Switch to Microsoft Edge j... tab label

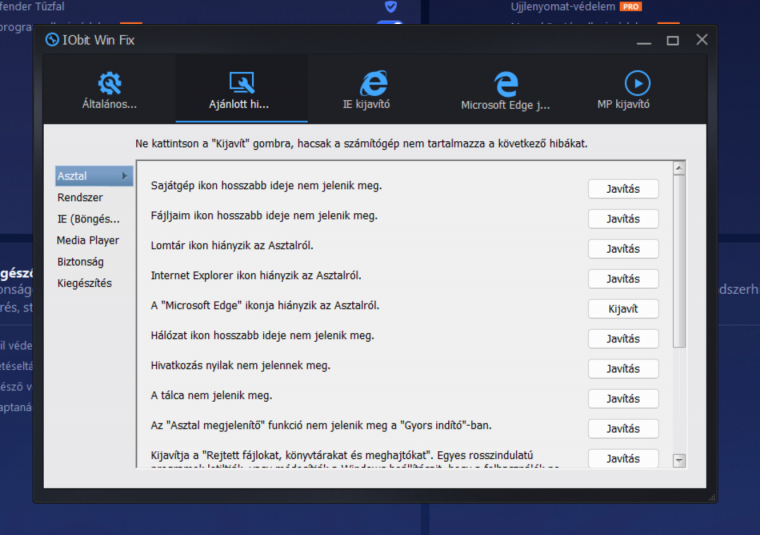(x=506, y=105)
